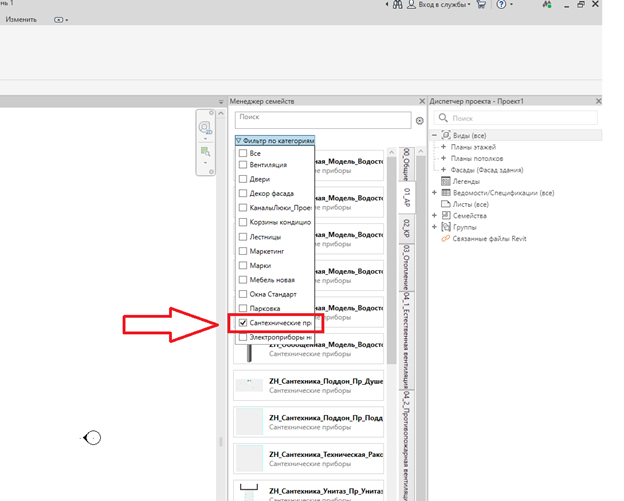Tick the Все checkbox in category filter

click(243, 153)
